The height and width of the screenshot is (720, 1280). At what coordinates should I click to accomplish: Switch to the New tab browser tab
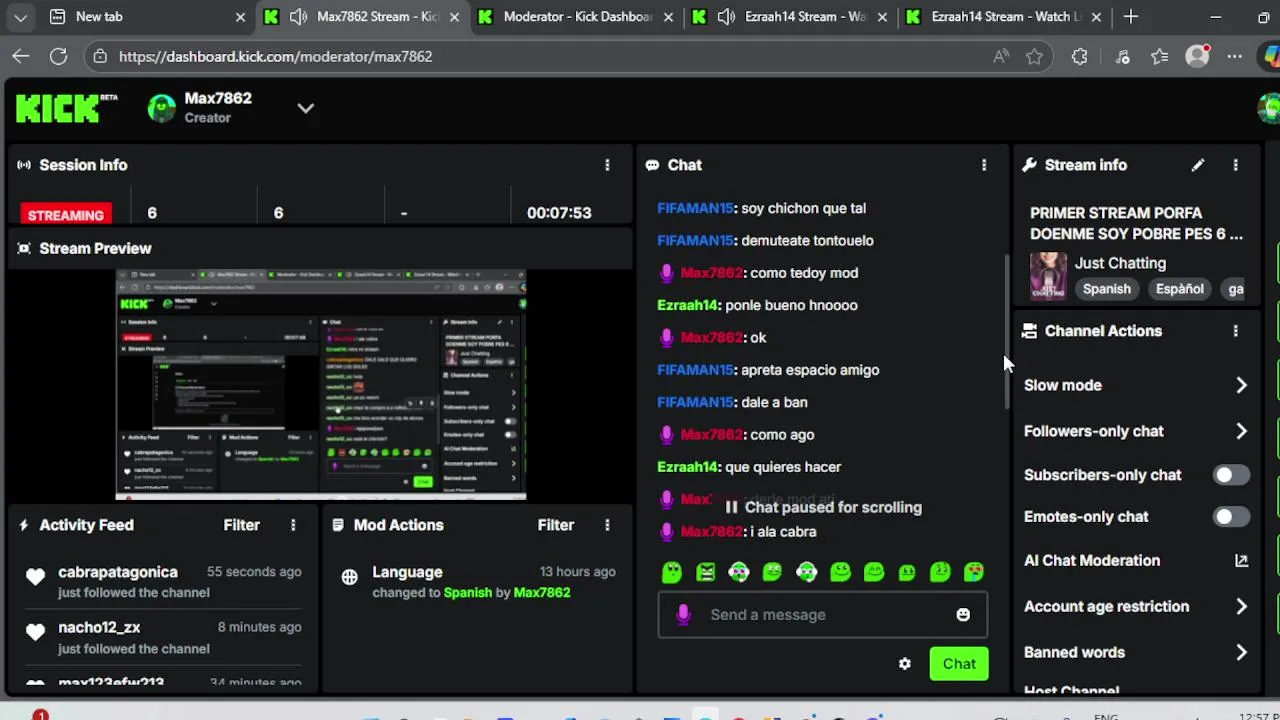point(146,17)
